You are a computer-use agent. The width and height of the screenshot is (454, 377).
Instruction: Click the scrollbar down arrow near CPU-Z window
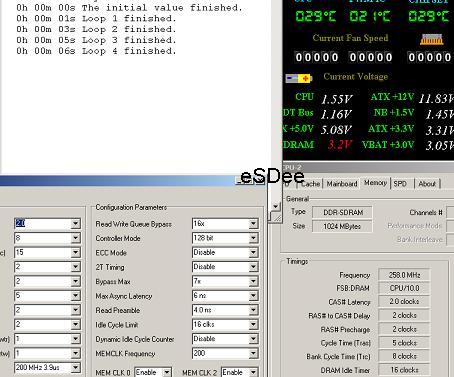pos(275,207)
